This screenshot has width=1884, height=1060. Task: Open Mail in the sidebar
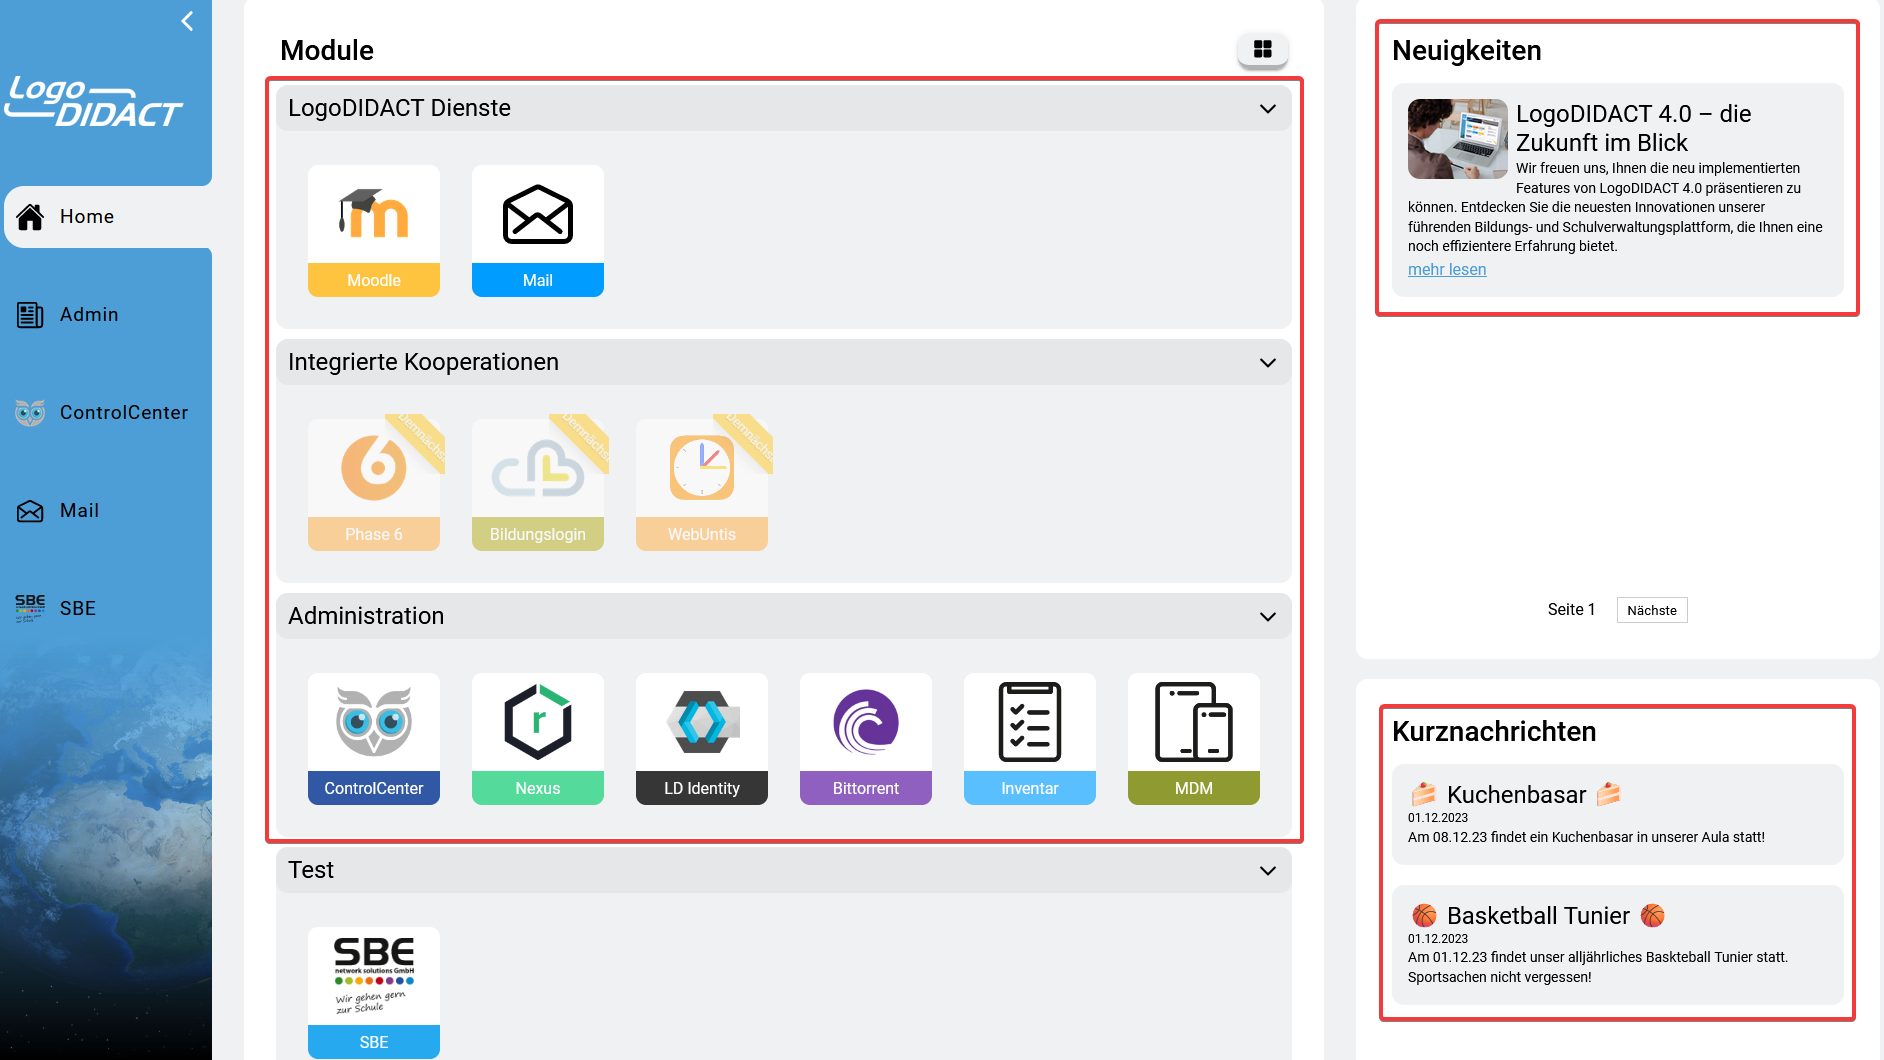point(106,511)
